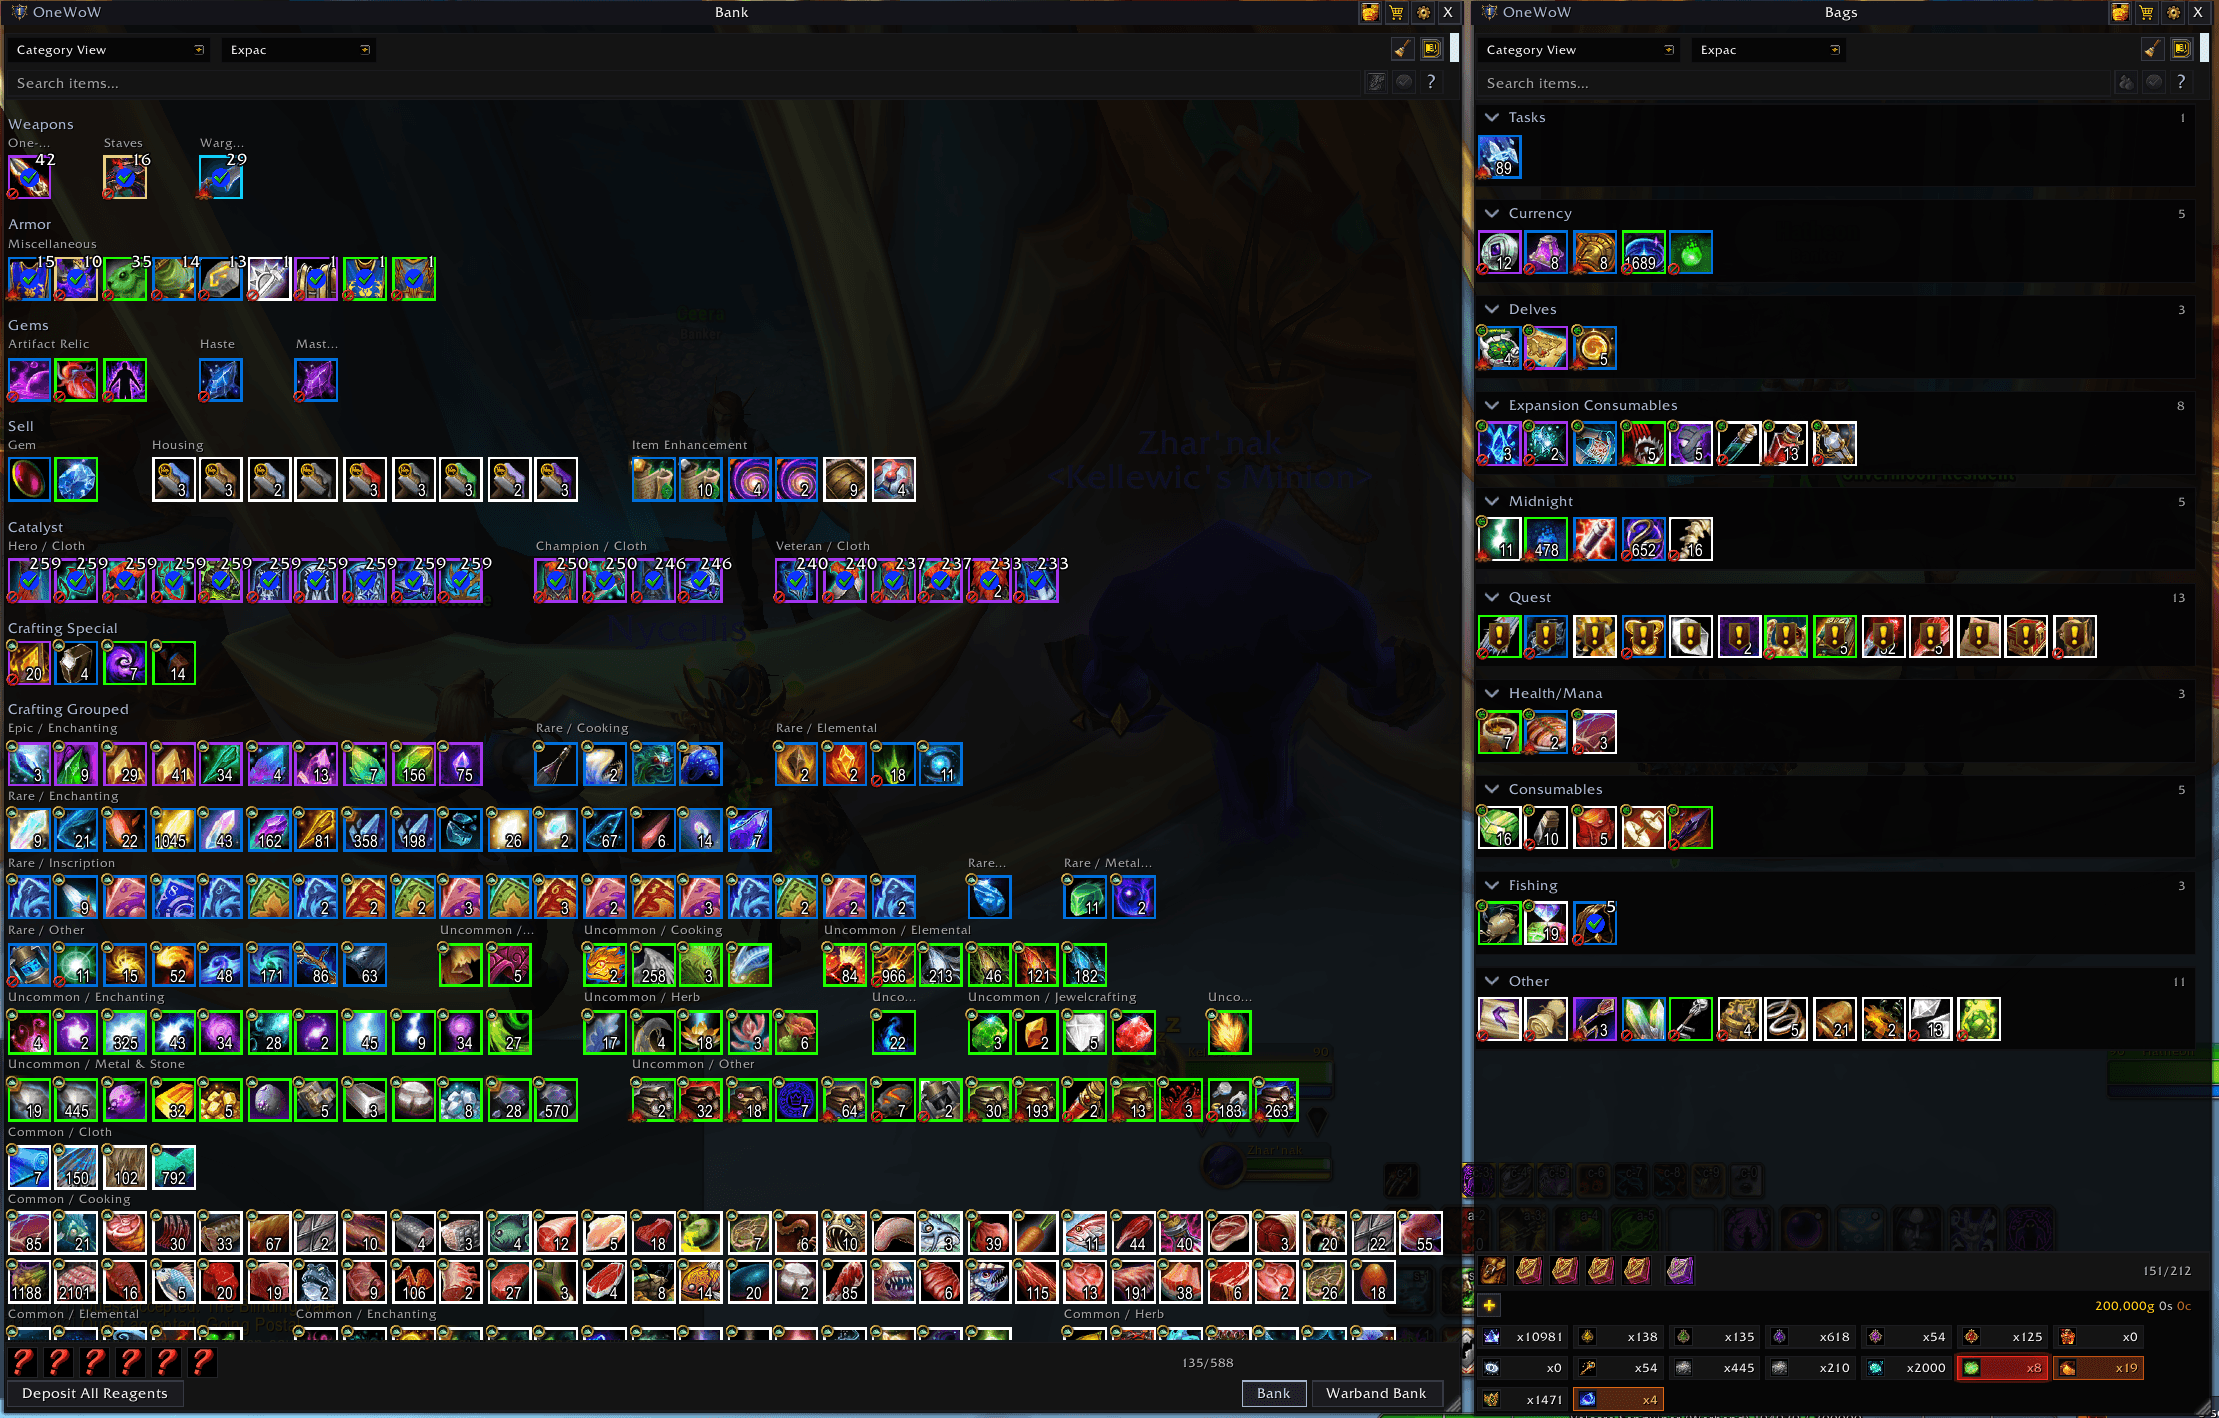Click the Bags Search items field
2219x1418 pixels.
coord(1794,83)
